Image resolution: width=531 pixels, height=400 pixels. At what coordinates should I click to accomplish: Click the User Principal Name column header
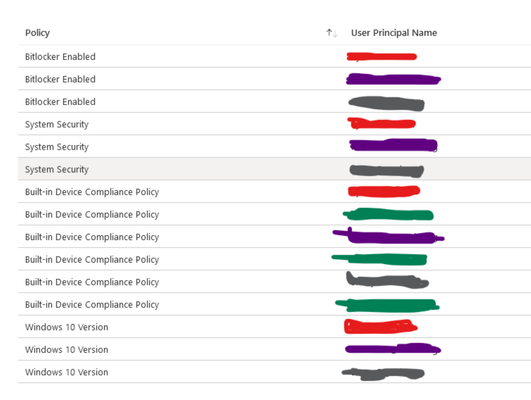tap(394, 33)
